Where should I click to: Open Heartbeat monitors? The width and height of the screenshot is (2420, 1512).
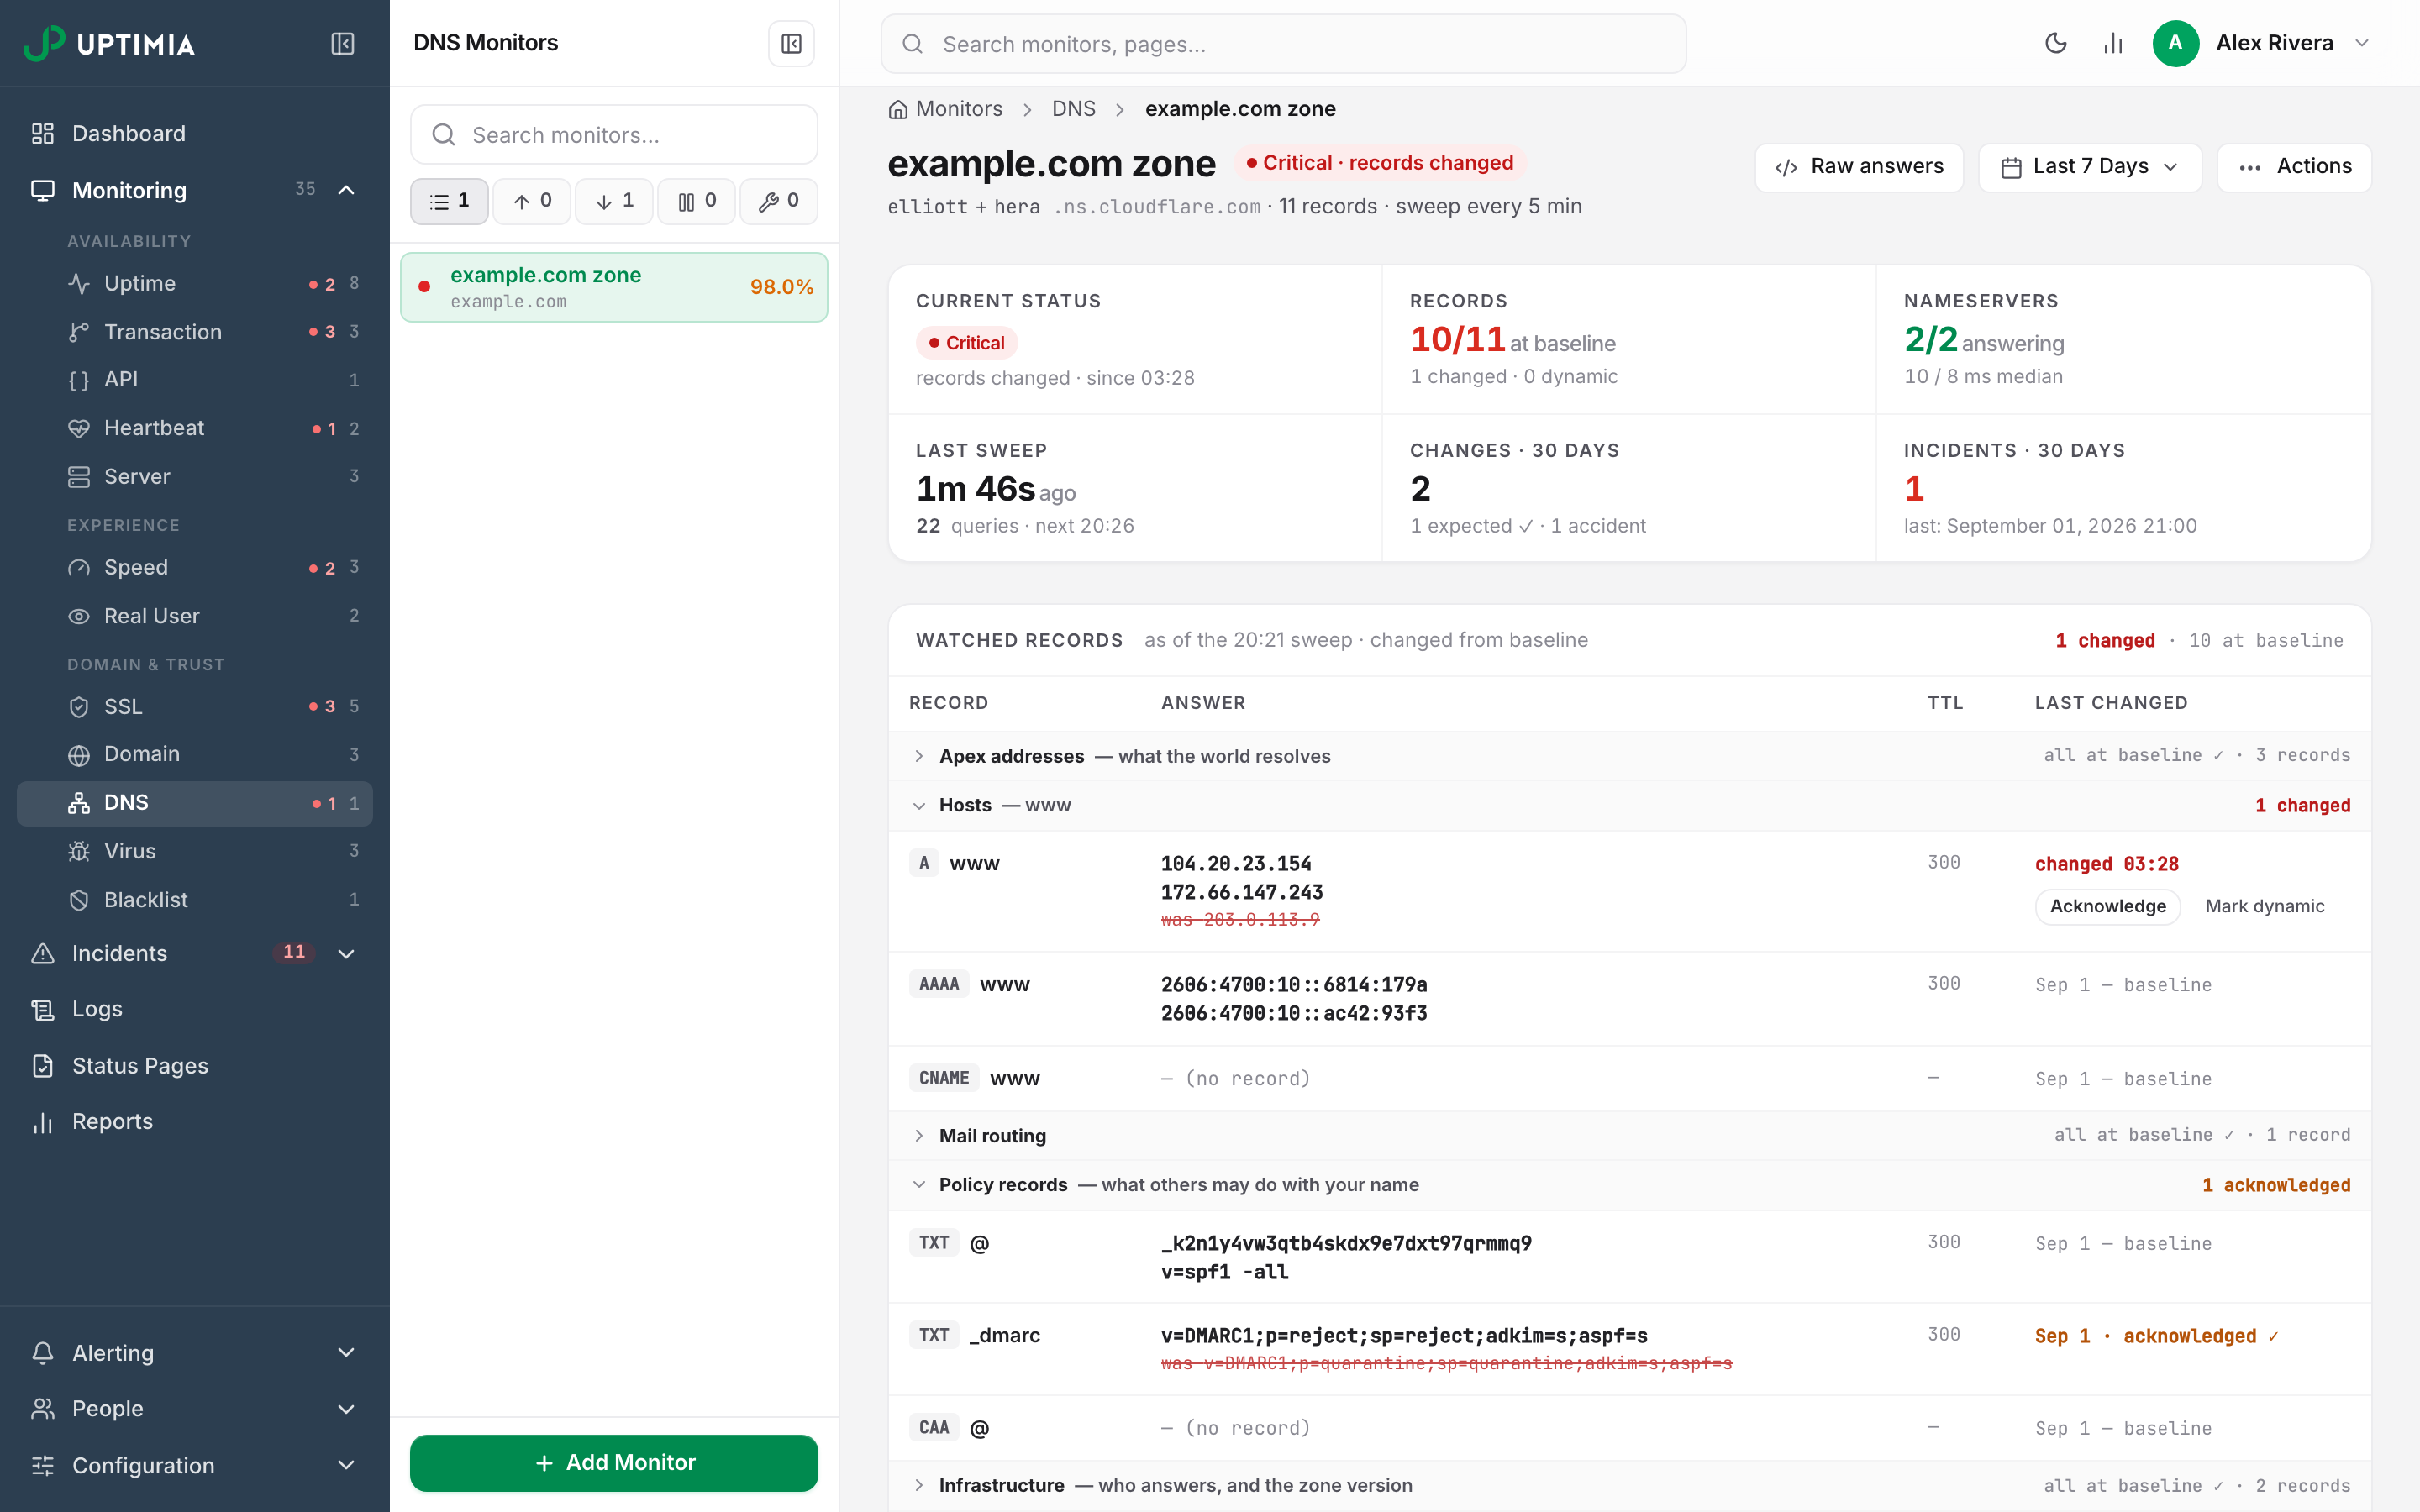click(195, 428)
